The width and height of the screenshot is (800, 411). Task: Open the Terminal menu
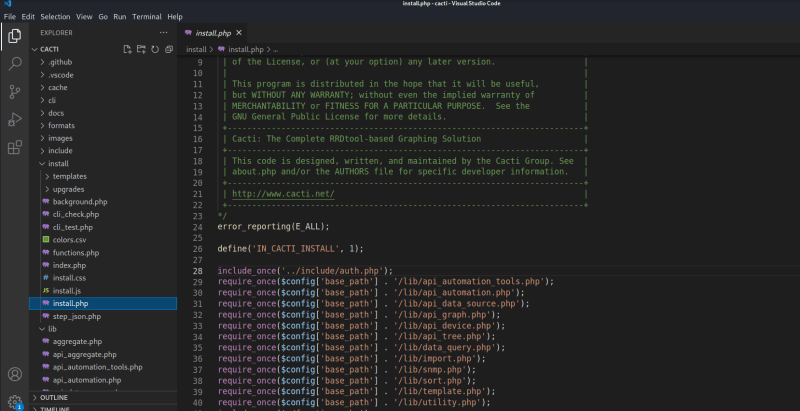click(x=147, y=17)
